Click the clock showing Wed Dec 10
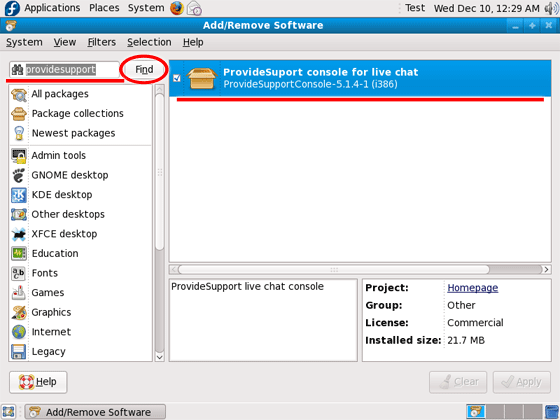560x420 pixels. (486, 8)
